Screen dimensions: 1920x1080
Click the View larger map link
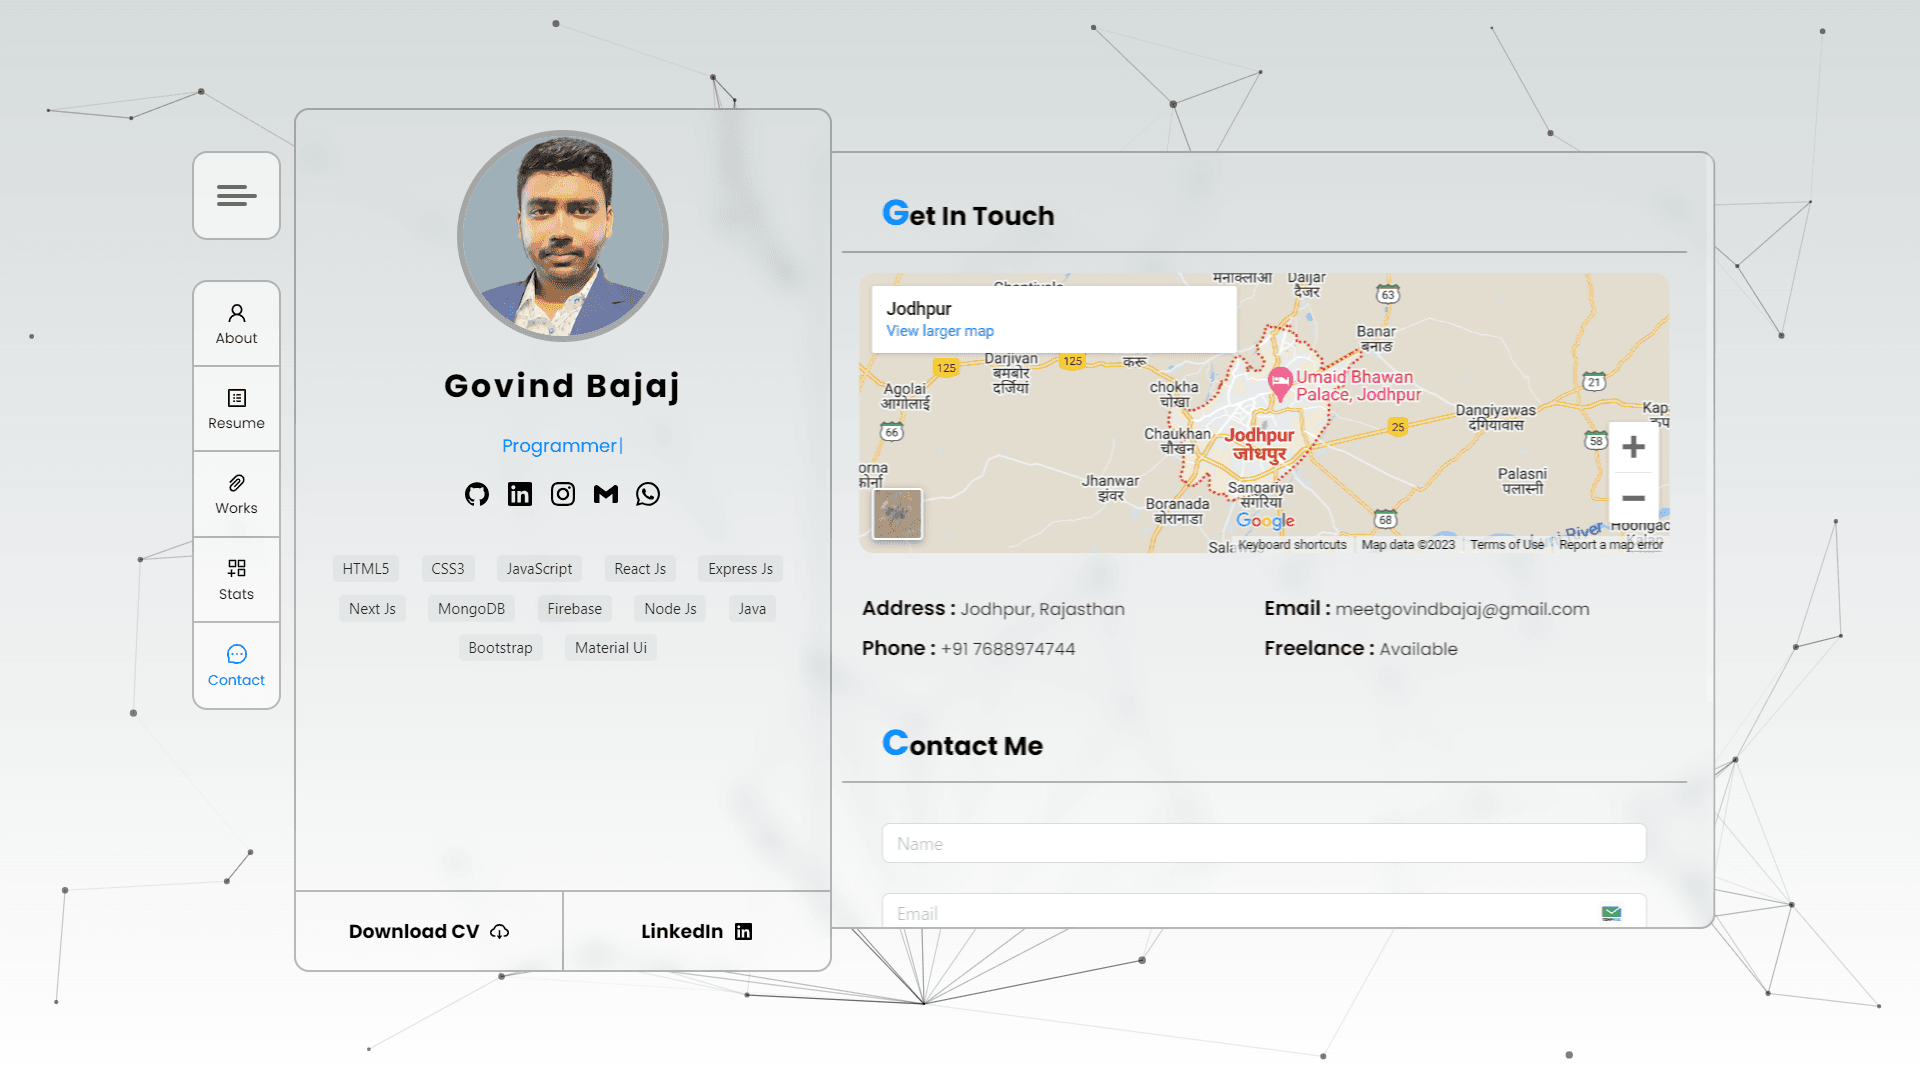(940, 331)
